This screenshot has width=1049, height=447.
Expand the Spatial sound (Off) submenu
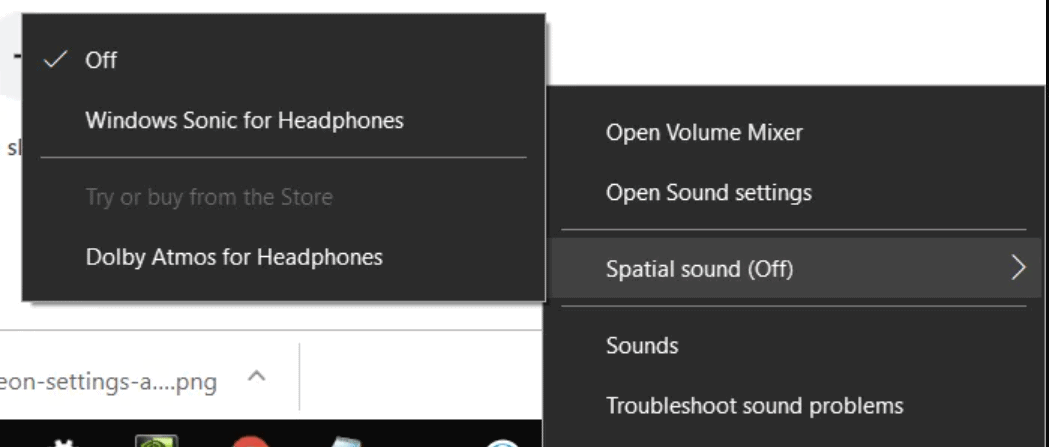[x=796, y=268]
